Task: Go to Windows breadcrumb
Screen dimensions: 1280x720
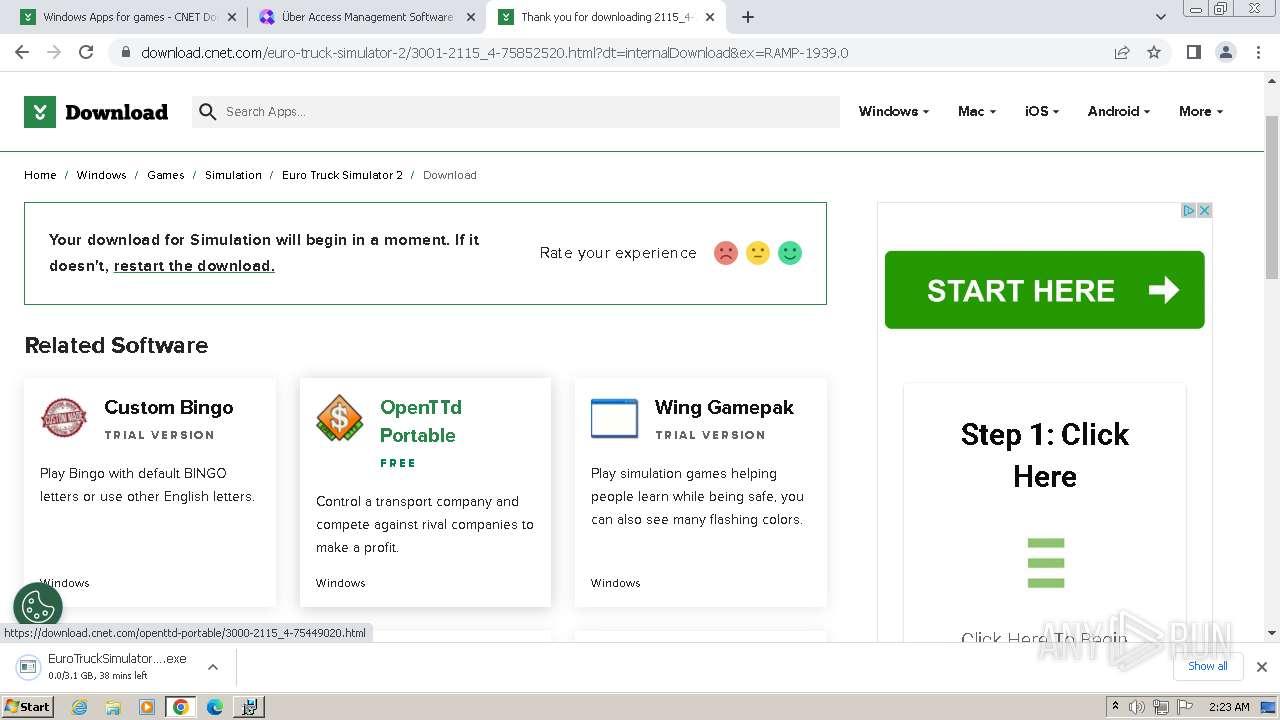Action: [x=101, y=175]
